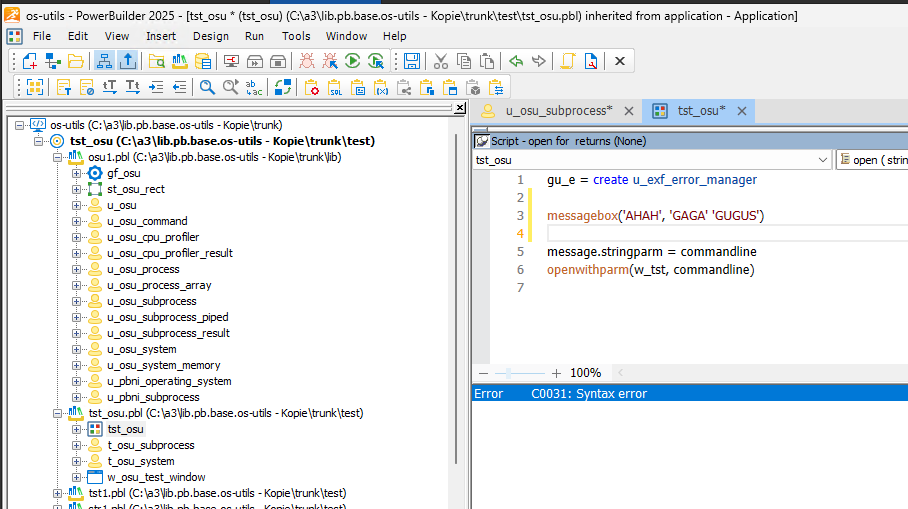This screenshot has width=908, height=509.
Task: Open the event open dropdown
Action: pyautogui.click(x=873, y=160)
